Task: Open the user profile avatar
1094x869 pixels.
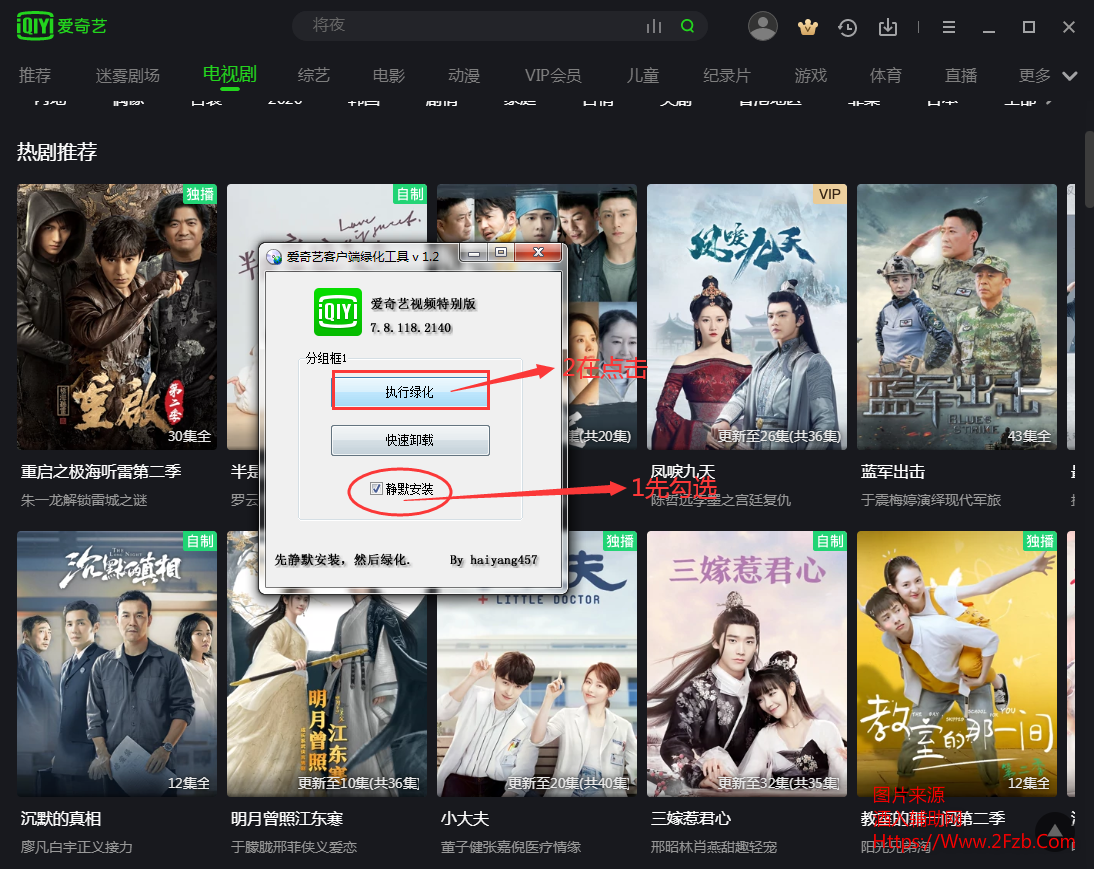Action: (763, 27)
